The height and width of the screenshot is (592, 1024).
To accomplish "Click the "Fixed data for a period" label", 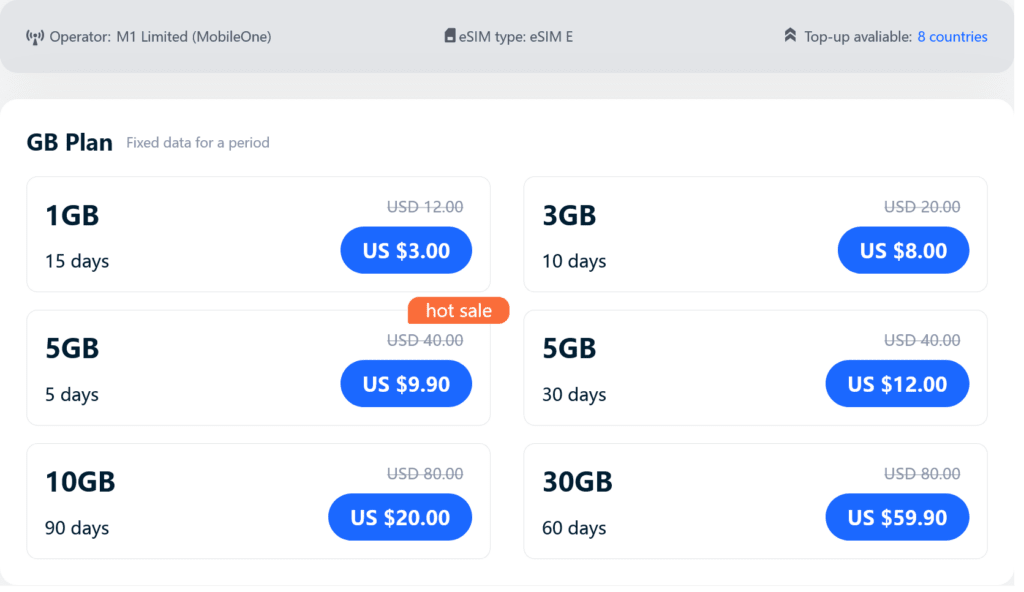I will (x=198, y=142).
